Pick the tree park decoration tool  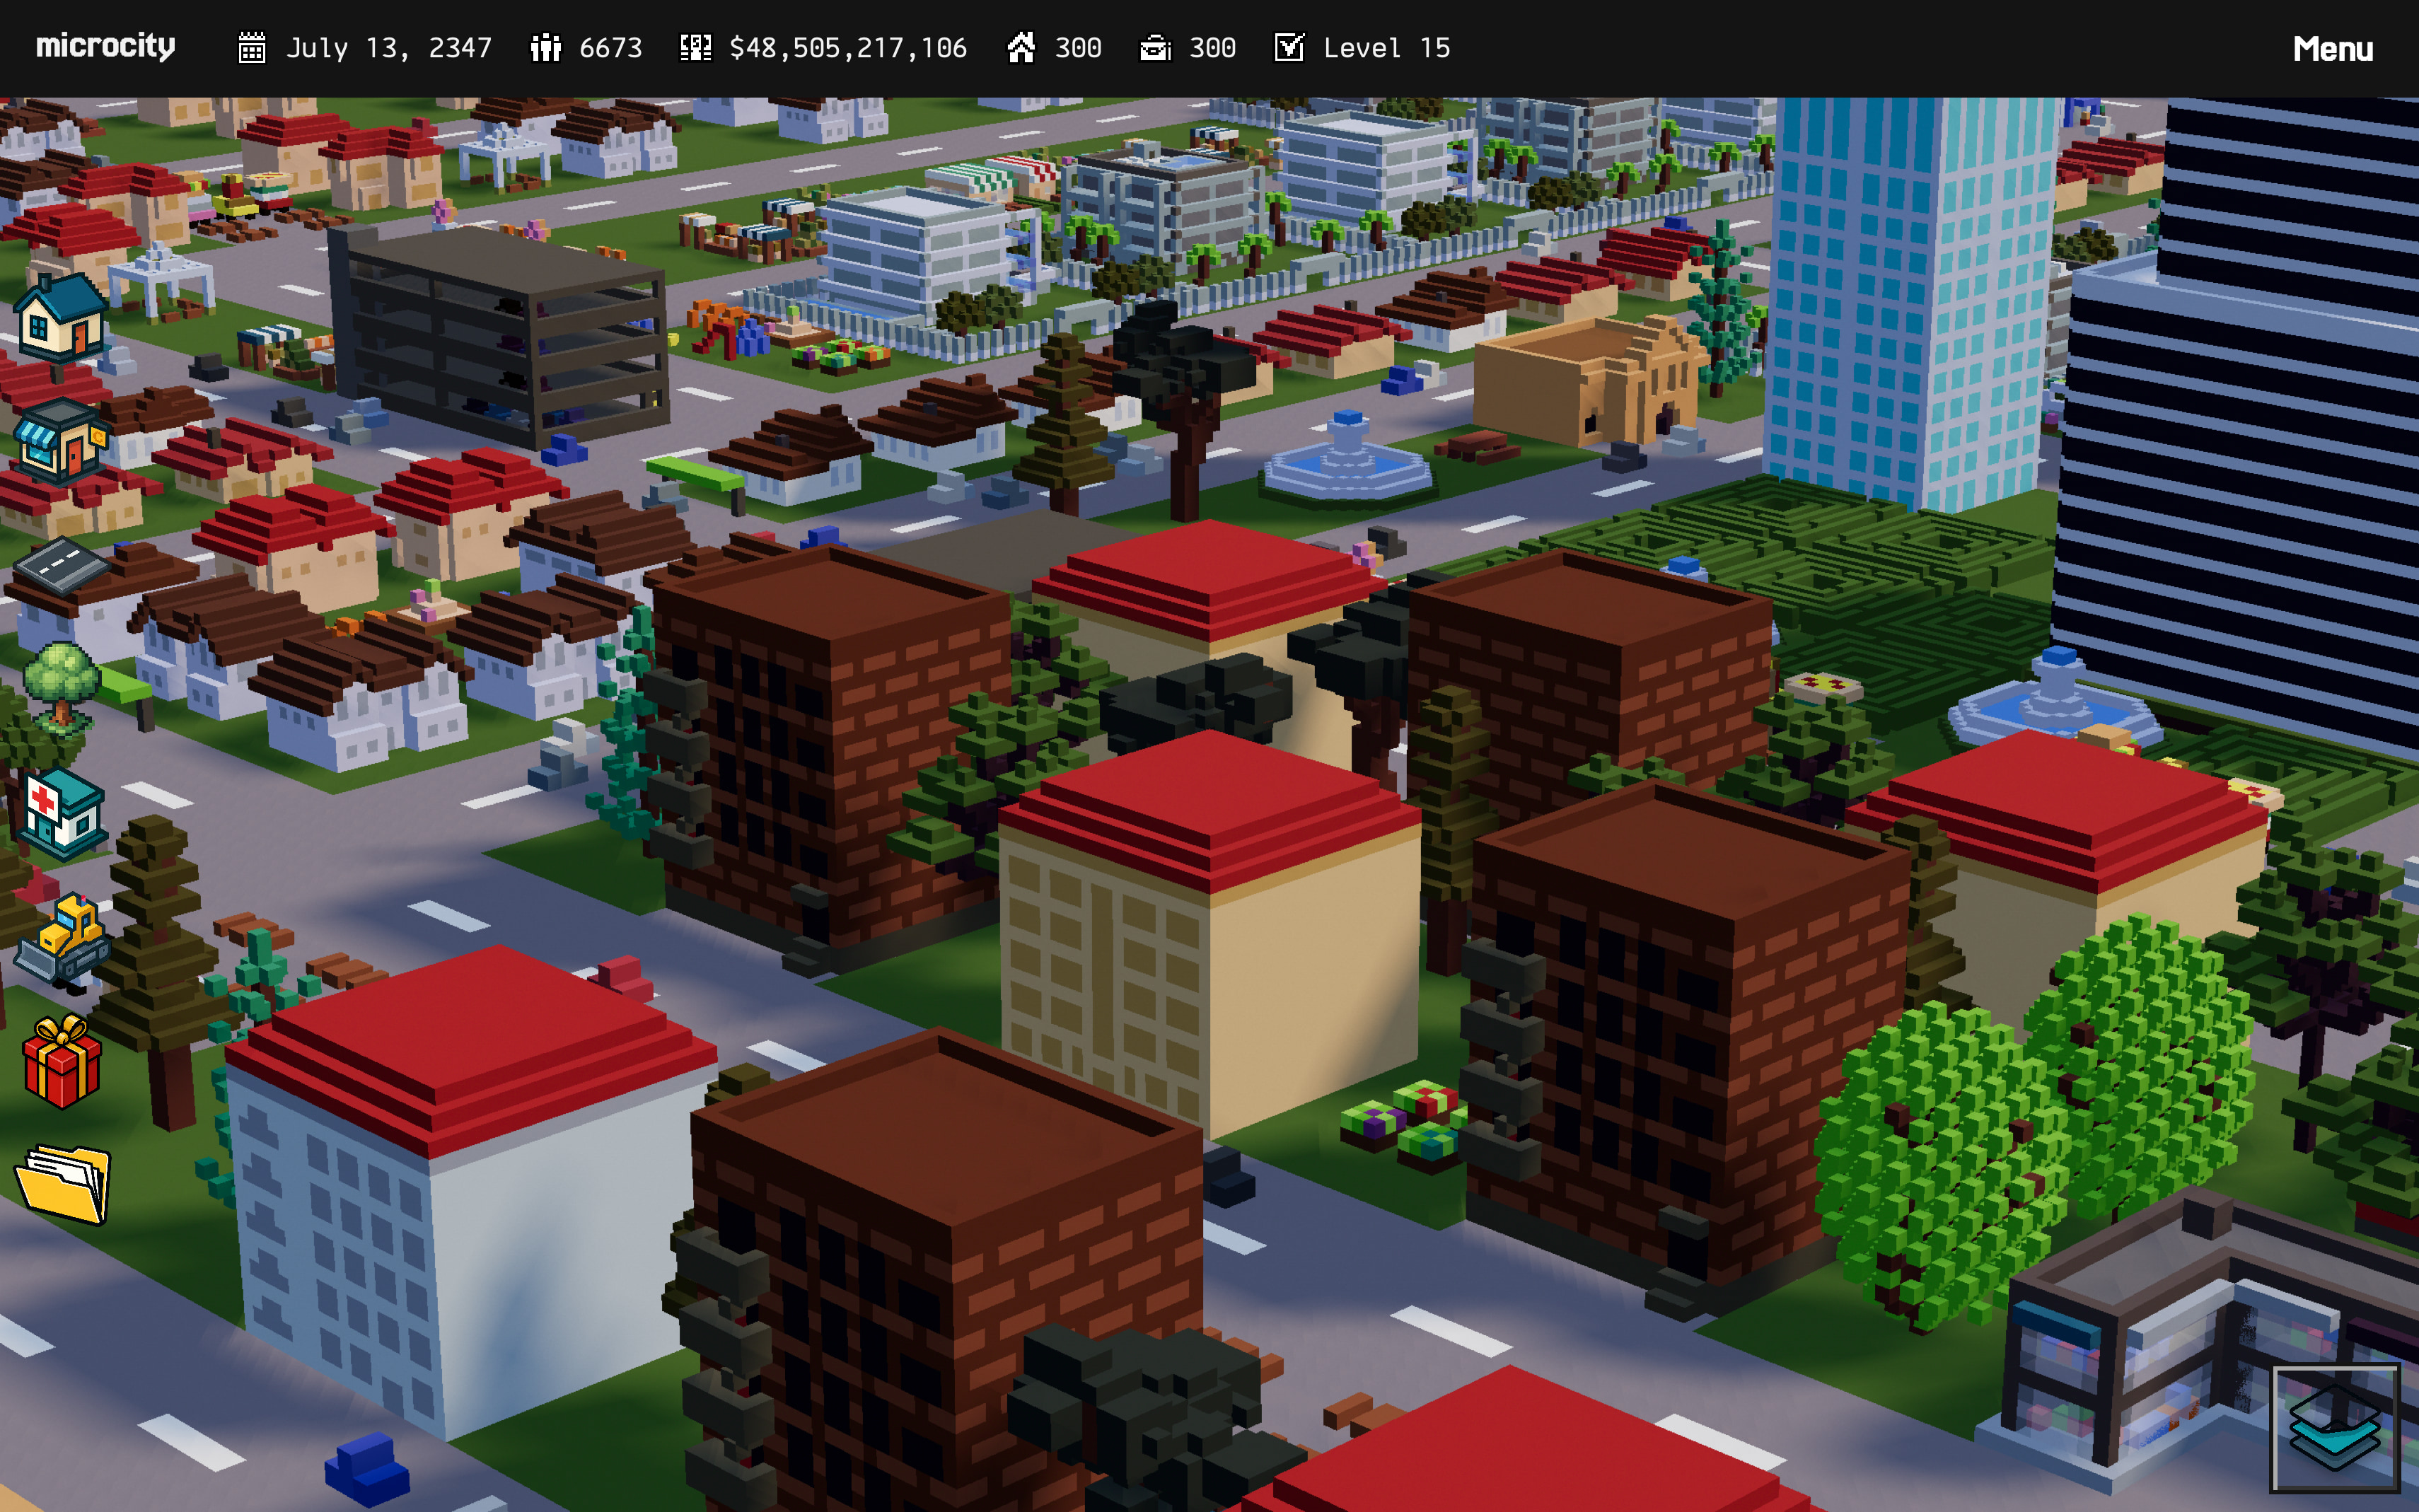point(62,687)
